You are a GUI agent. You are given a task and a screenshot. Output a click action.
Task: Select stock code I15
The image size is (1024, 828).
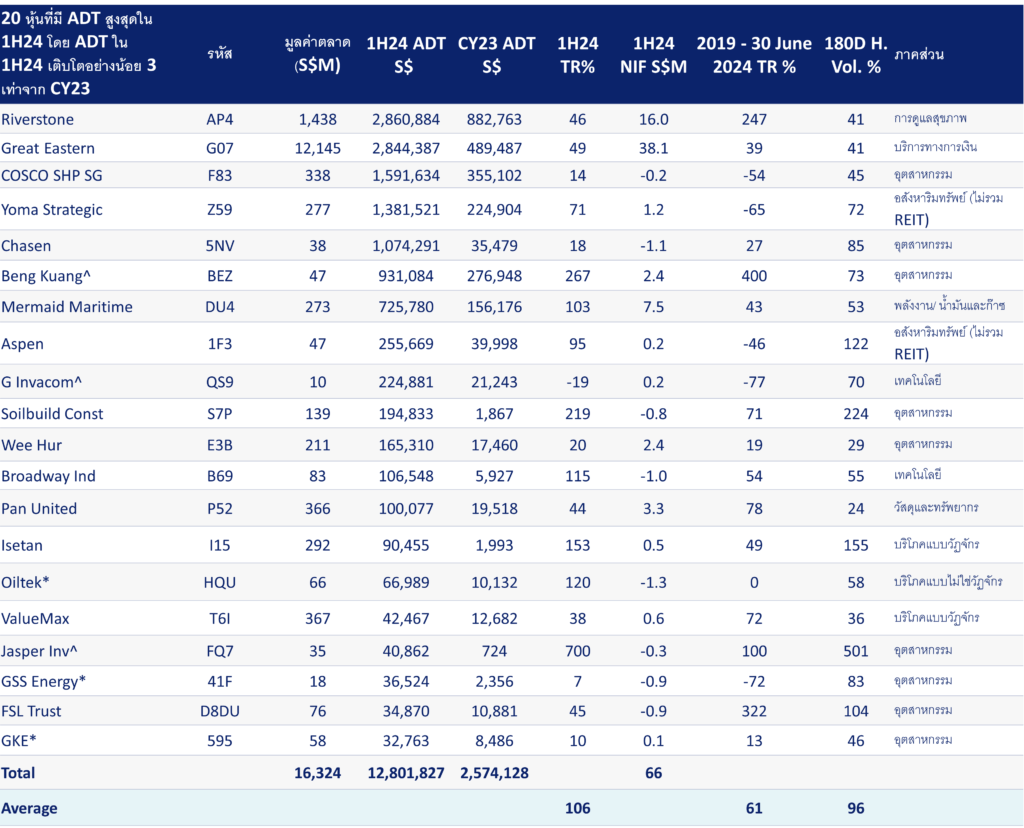[x=219, y=545]
